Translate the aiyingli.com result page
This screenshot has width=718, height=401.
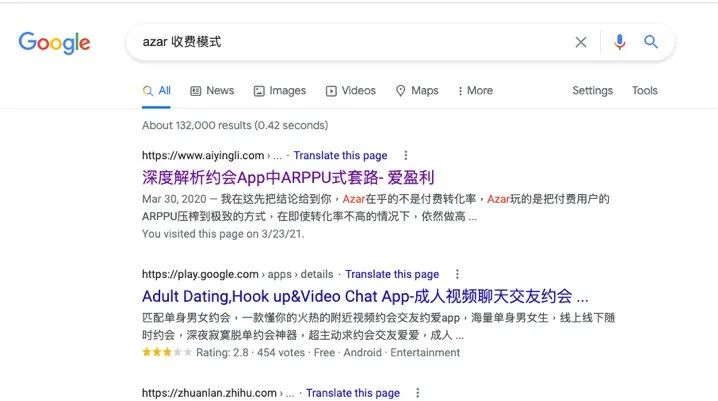pyautogui.click(x=340, y=156)
